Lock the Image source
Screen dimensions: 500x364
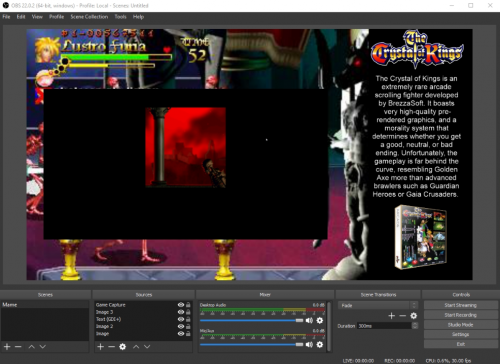[x=188, y=333]
